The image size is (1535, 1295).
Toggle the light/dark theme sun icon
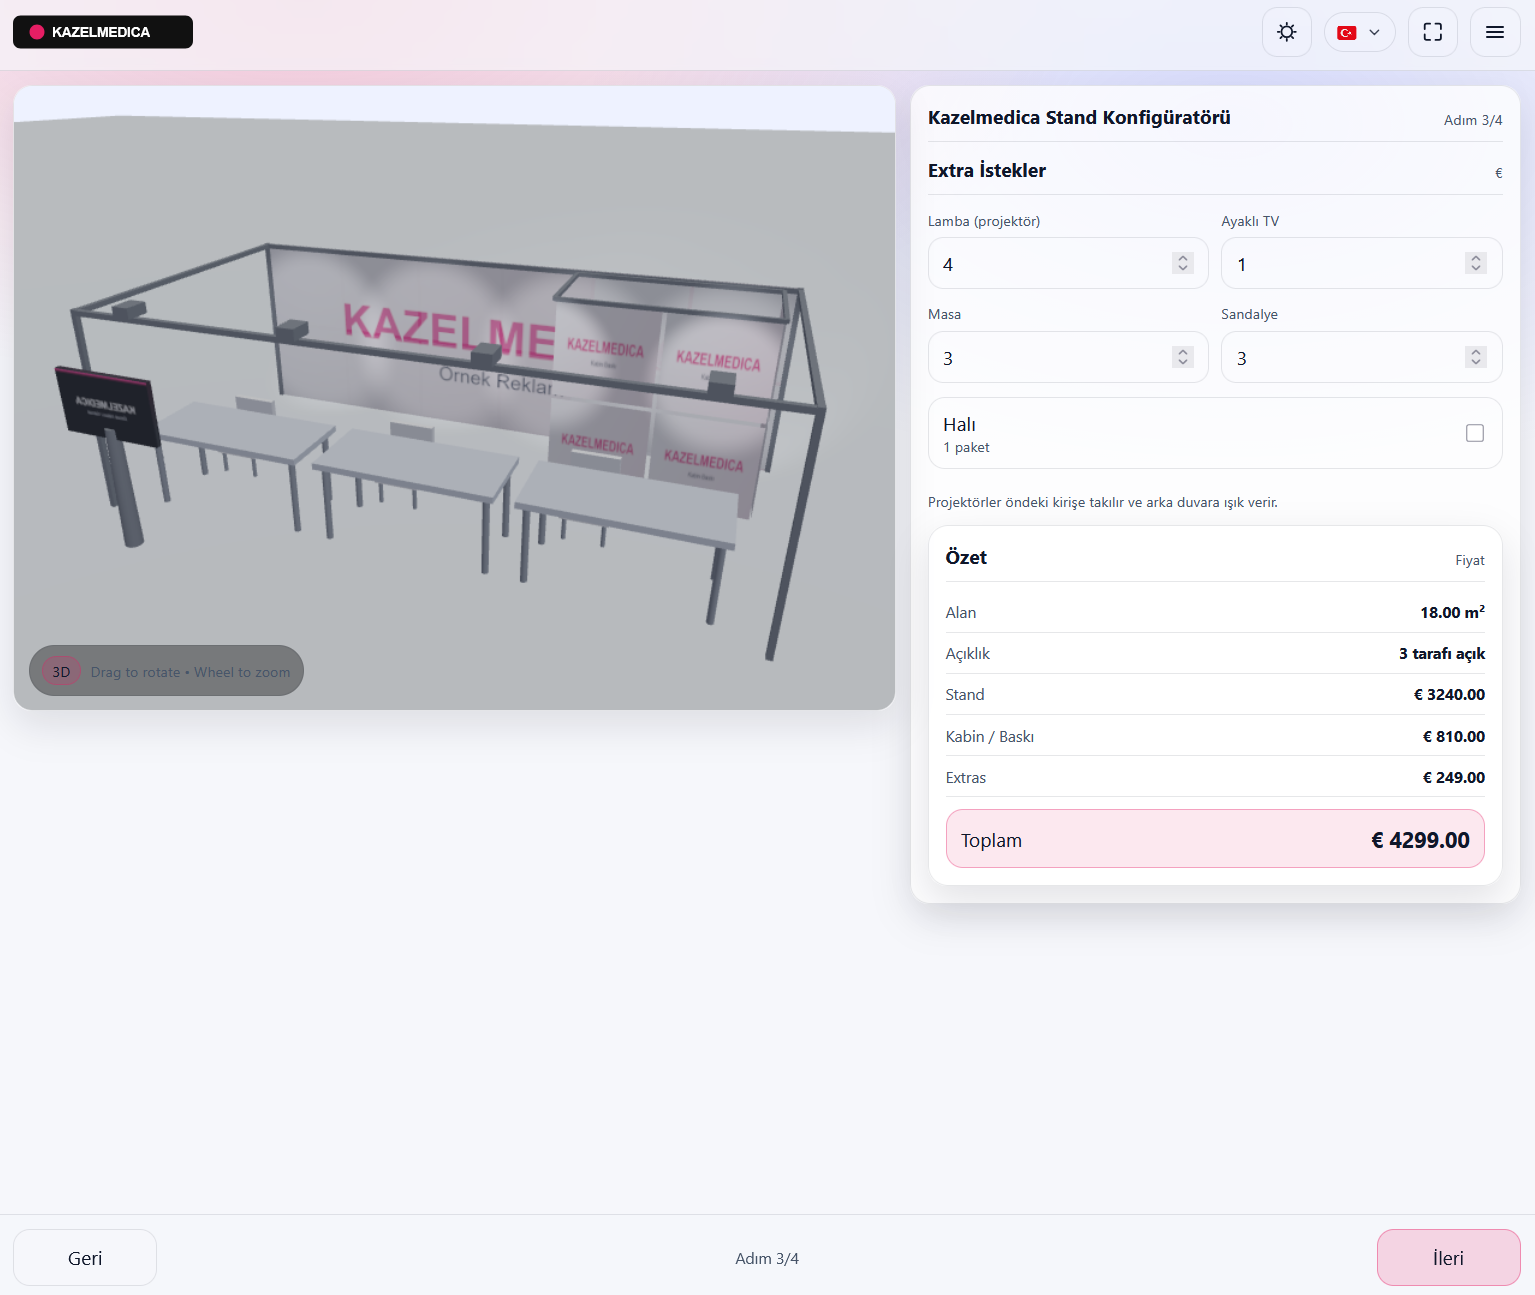(x=1286, y=32)
